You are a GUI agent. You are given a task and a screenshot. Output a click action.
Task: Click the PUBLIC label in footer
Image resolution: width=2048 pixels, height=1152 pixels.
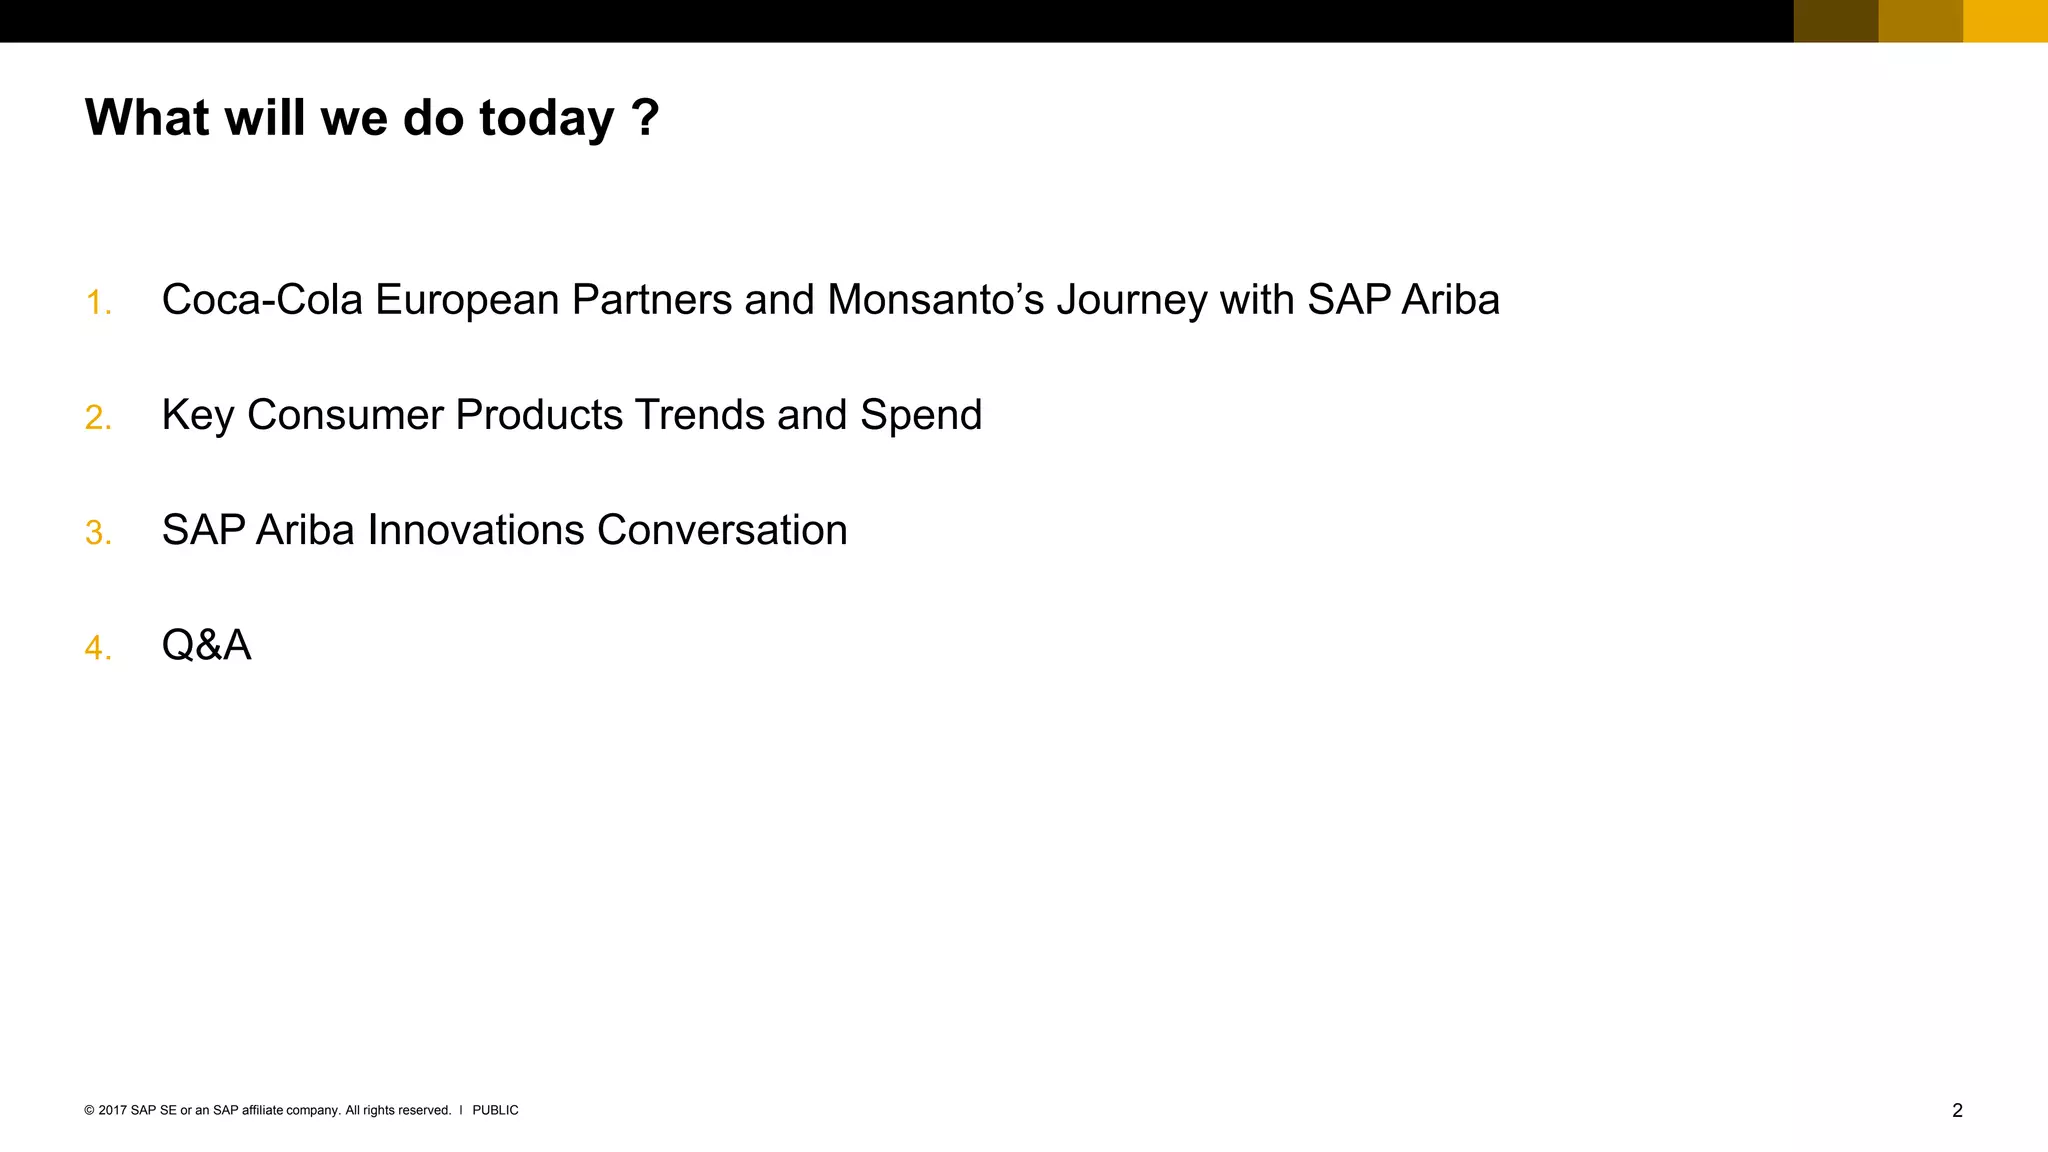click(495, 1110)
